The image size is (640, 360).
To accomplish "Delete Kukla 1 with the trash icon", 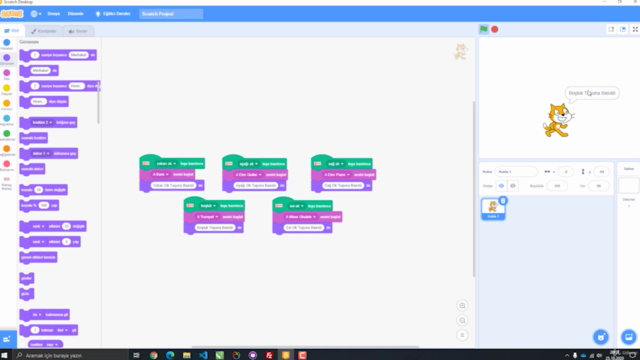I will (503, 200).
